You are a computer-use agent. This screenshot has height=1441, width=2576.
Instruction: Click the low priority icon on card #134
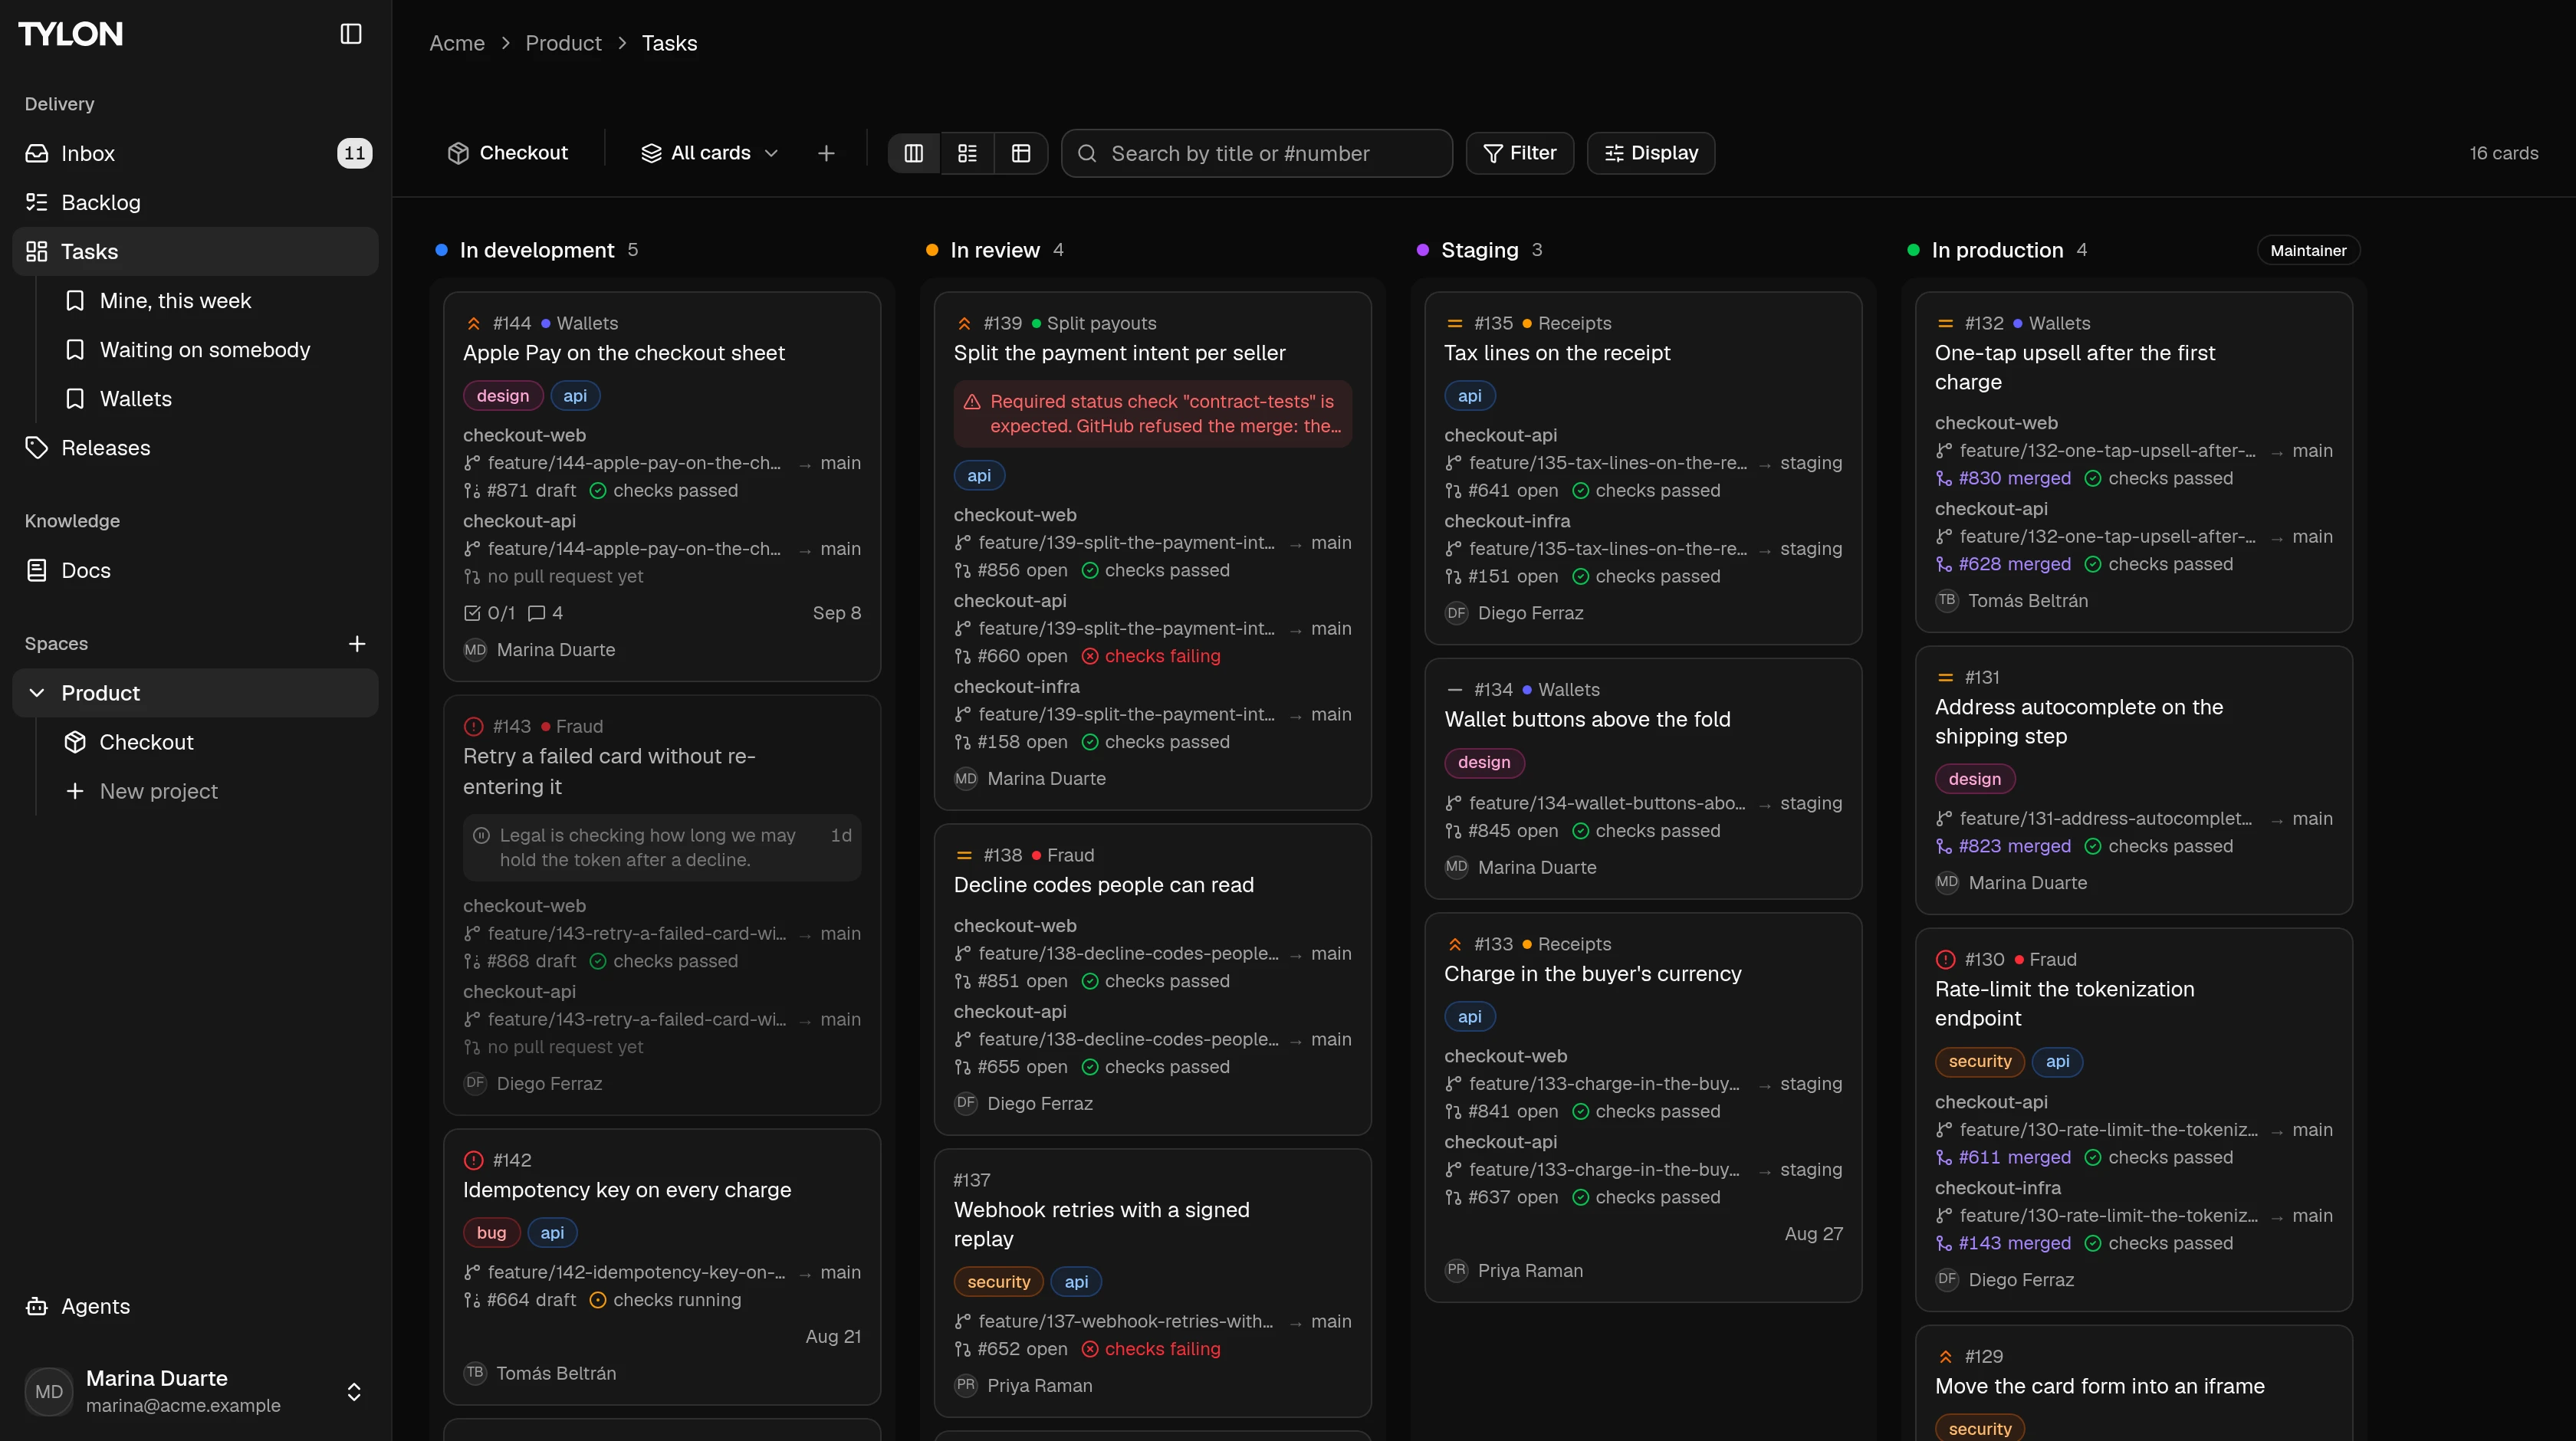pos(1455,690)
